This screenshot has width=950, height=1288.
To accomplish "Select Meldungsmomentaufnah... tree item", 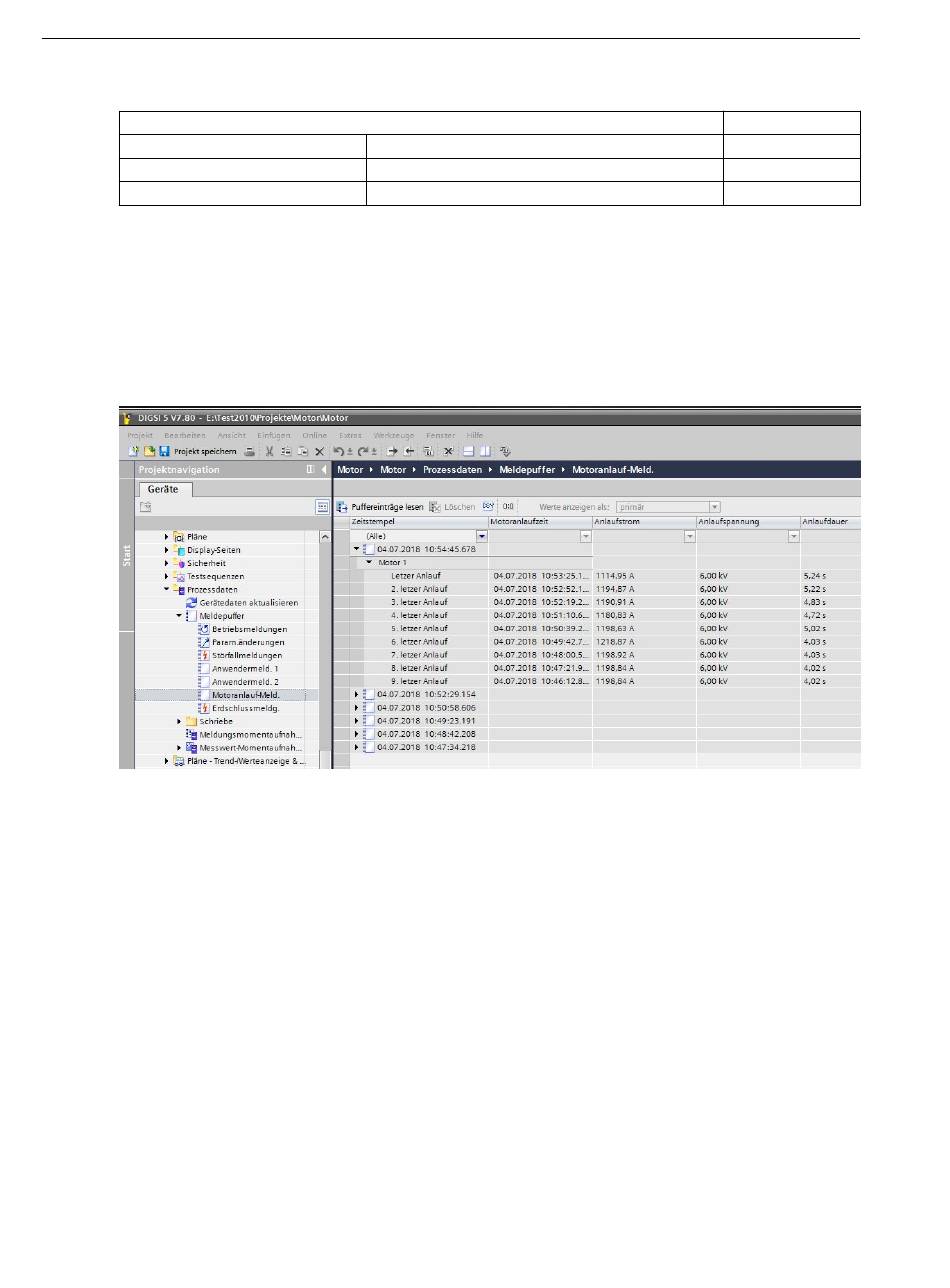I will (251, 734).
